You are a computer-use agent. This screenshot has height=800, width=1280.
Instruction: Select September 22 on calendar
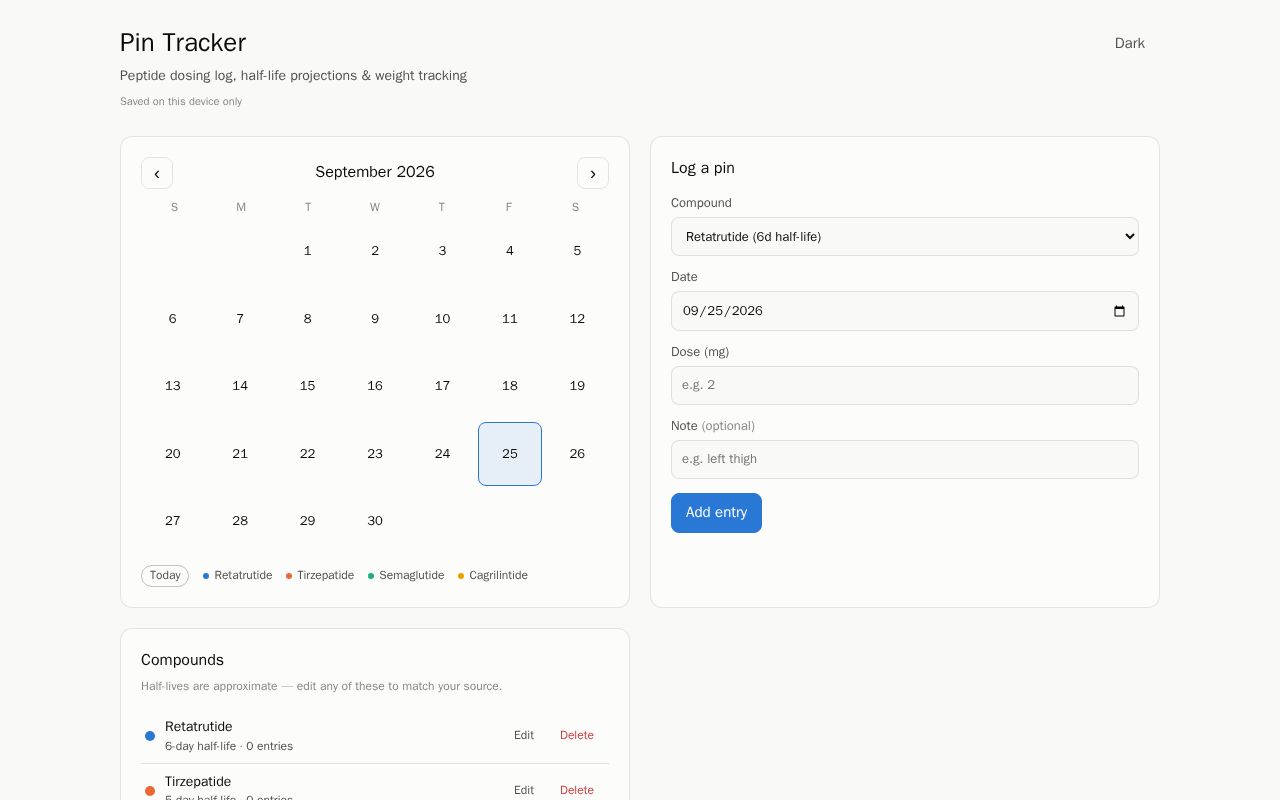click(308, 454)
